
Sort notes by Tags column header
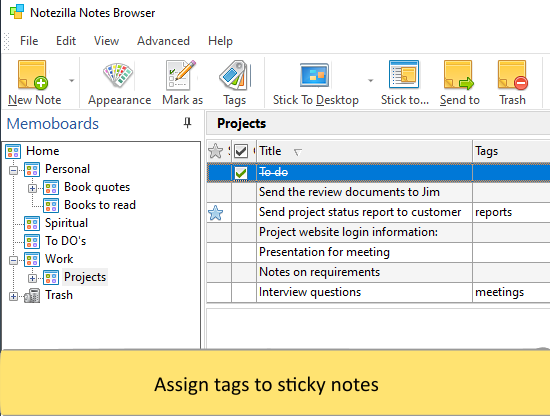(511, 151)
